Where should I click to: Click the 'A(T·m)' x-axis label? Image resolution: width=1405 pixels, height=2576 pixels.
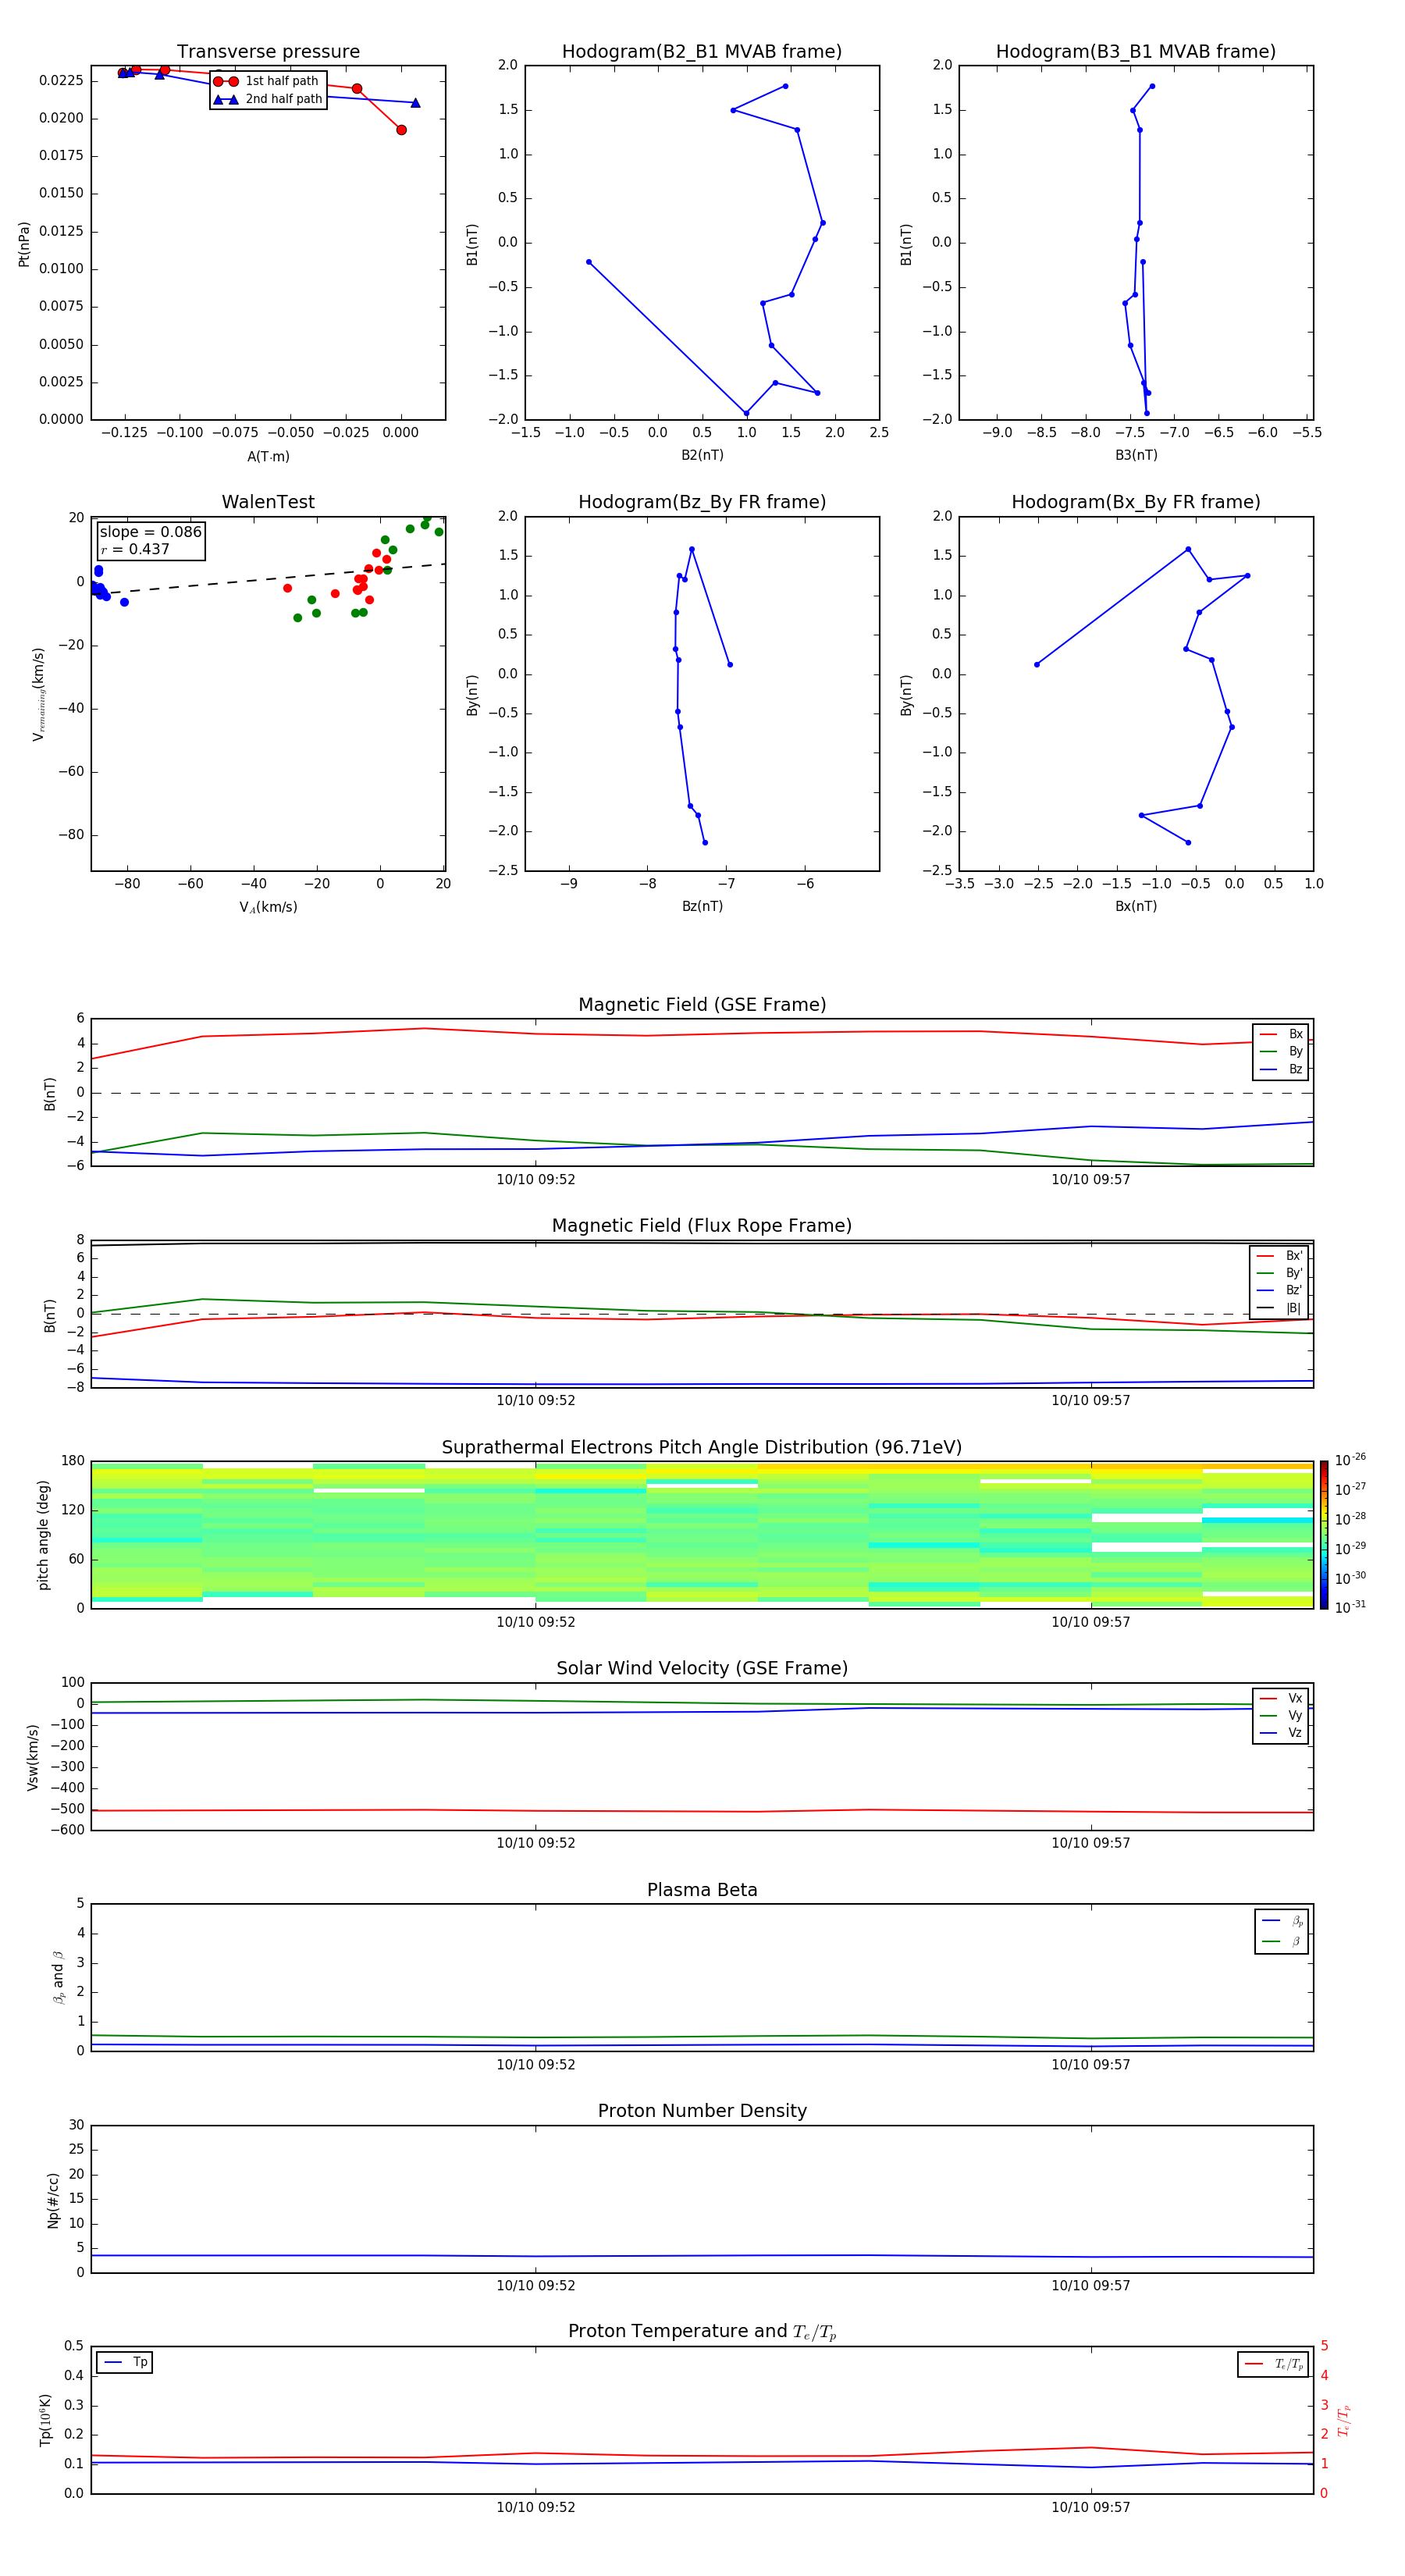pos(268,457)
